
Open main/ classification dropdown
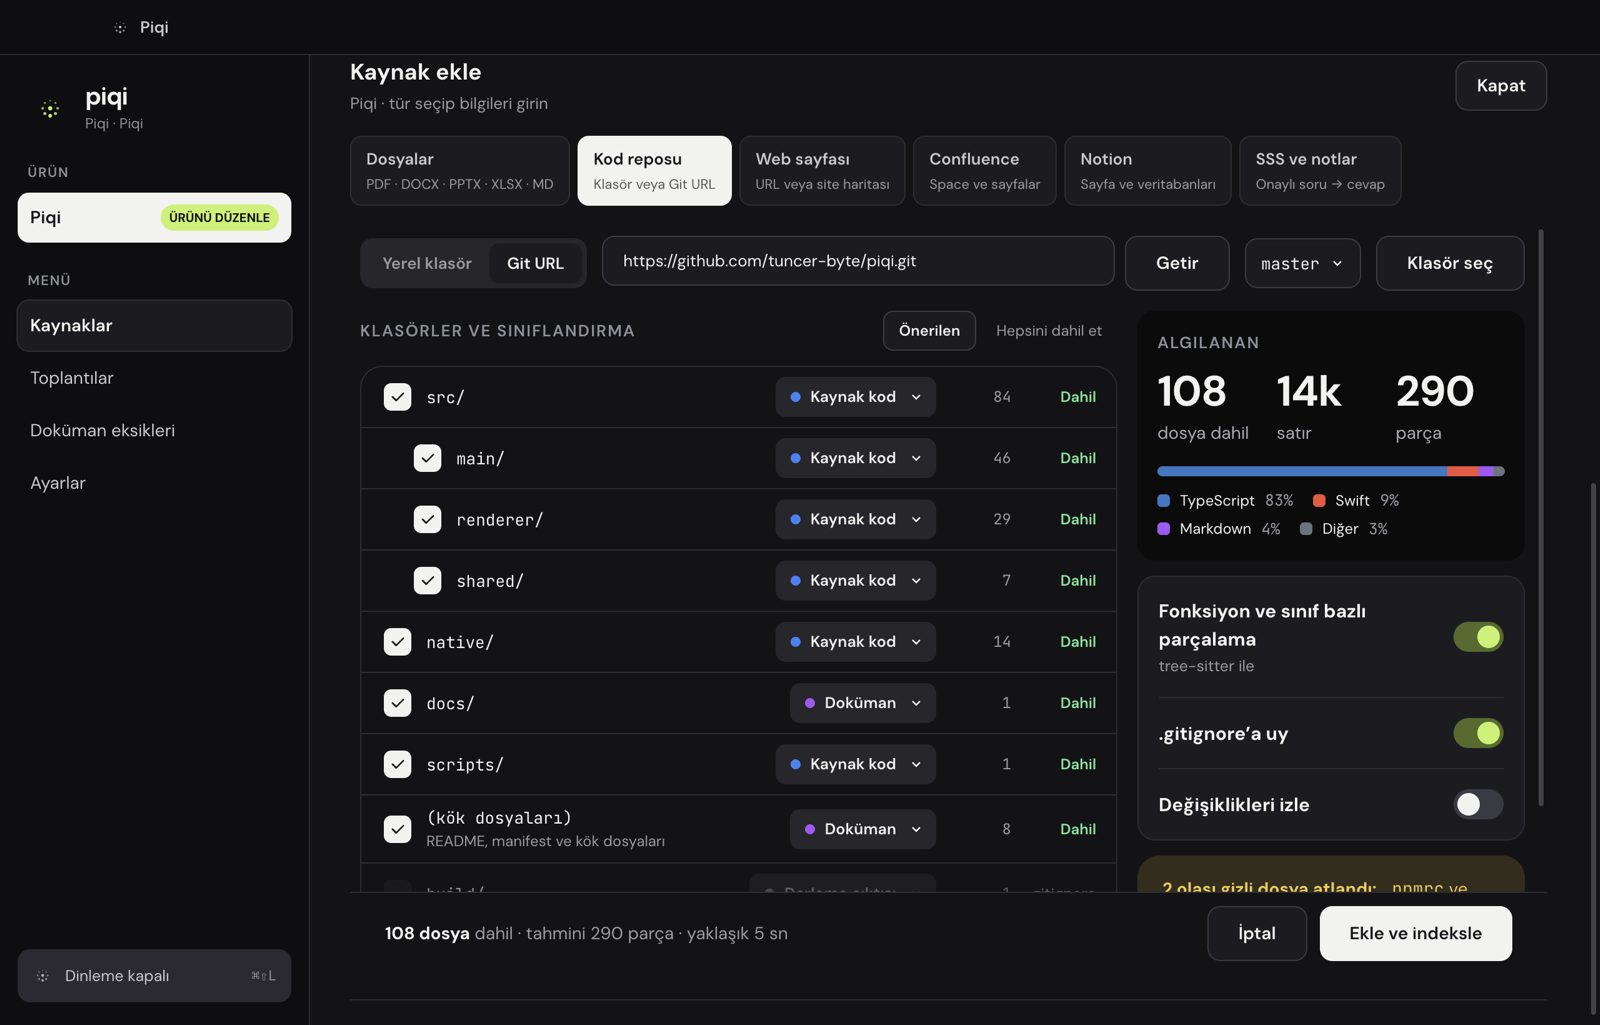[855, 458]
